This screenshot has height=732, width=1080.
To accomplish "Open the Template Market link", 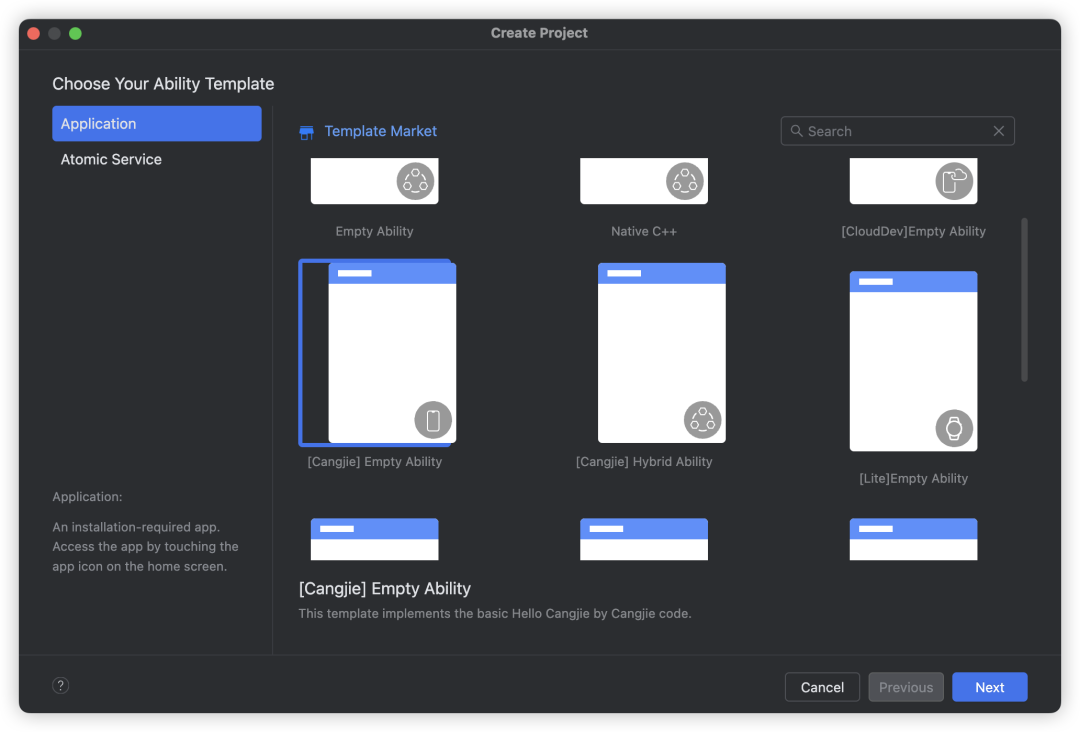I will pos(380,131).
